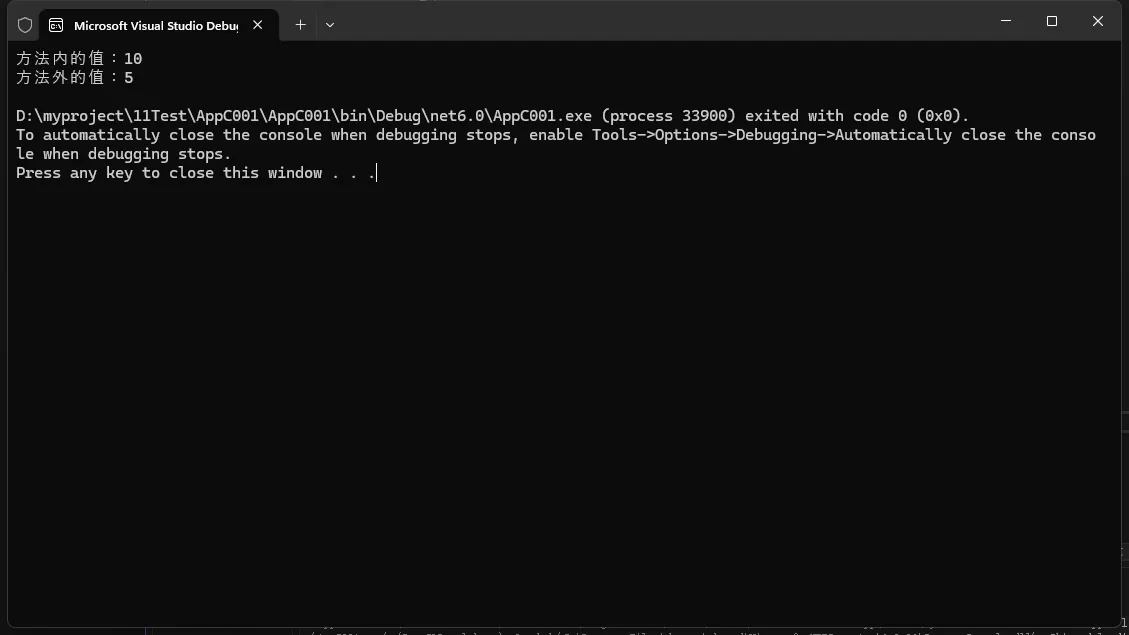
Task: Expand the new tab profile dropdown chevron
Action: [330, 25]
